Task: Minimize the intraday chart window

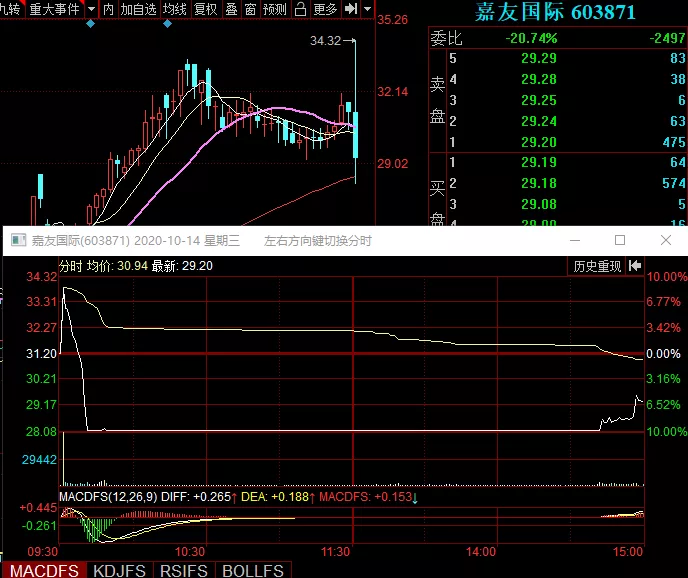Action: [575, 240]
